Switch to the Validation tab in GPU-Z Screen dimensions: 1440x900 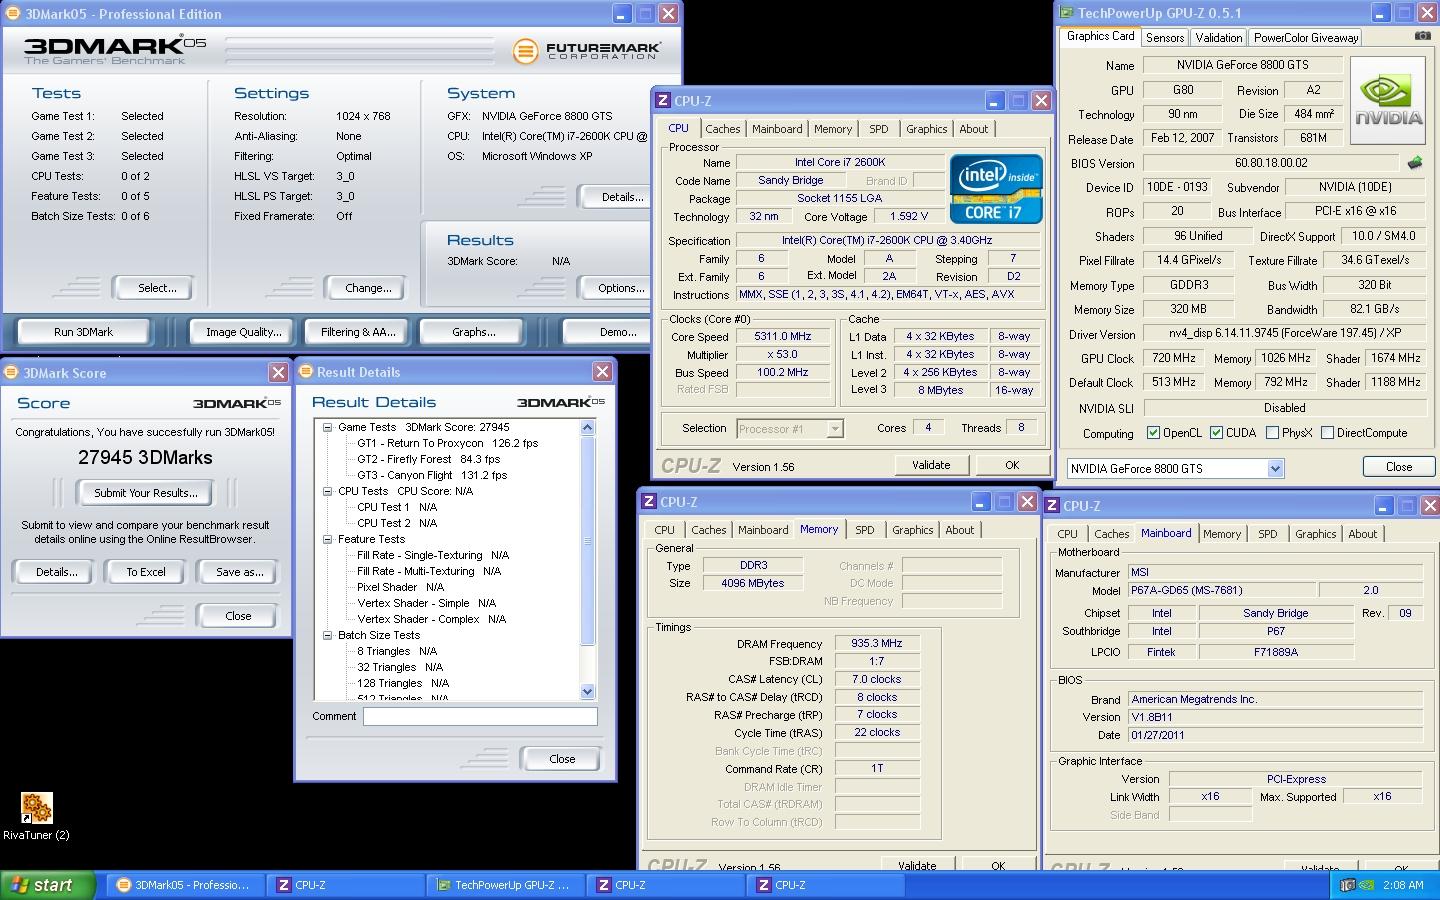[1218, 38]
